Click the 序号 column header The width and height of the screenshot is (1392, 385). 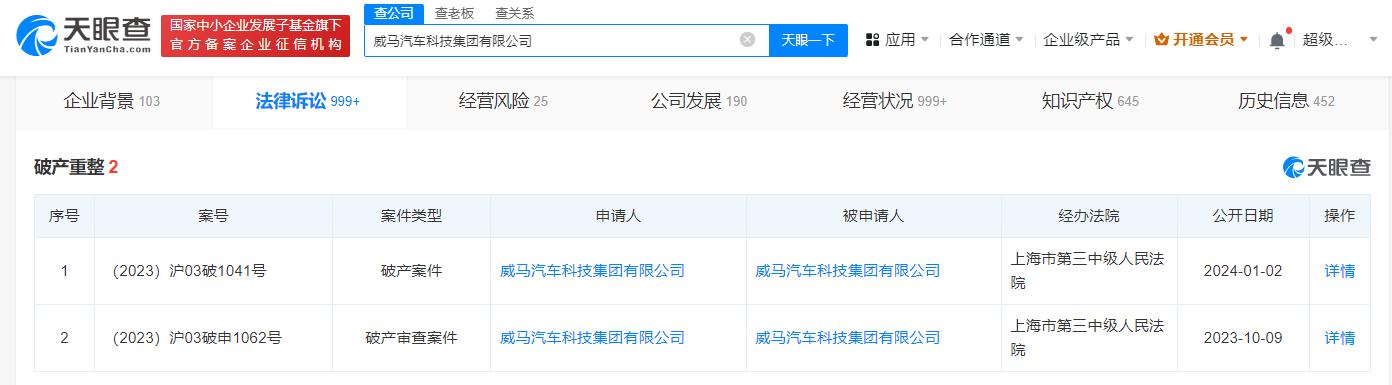pos(64,216)
